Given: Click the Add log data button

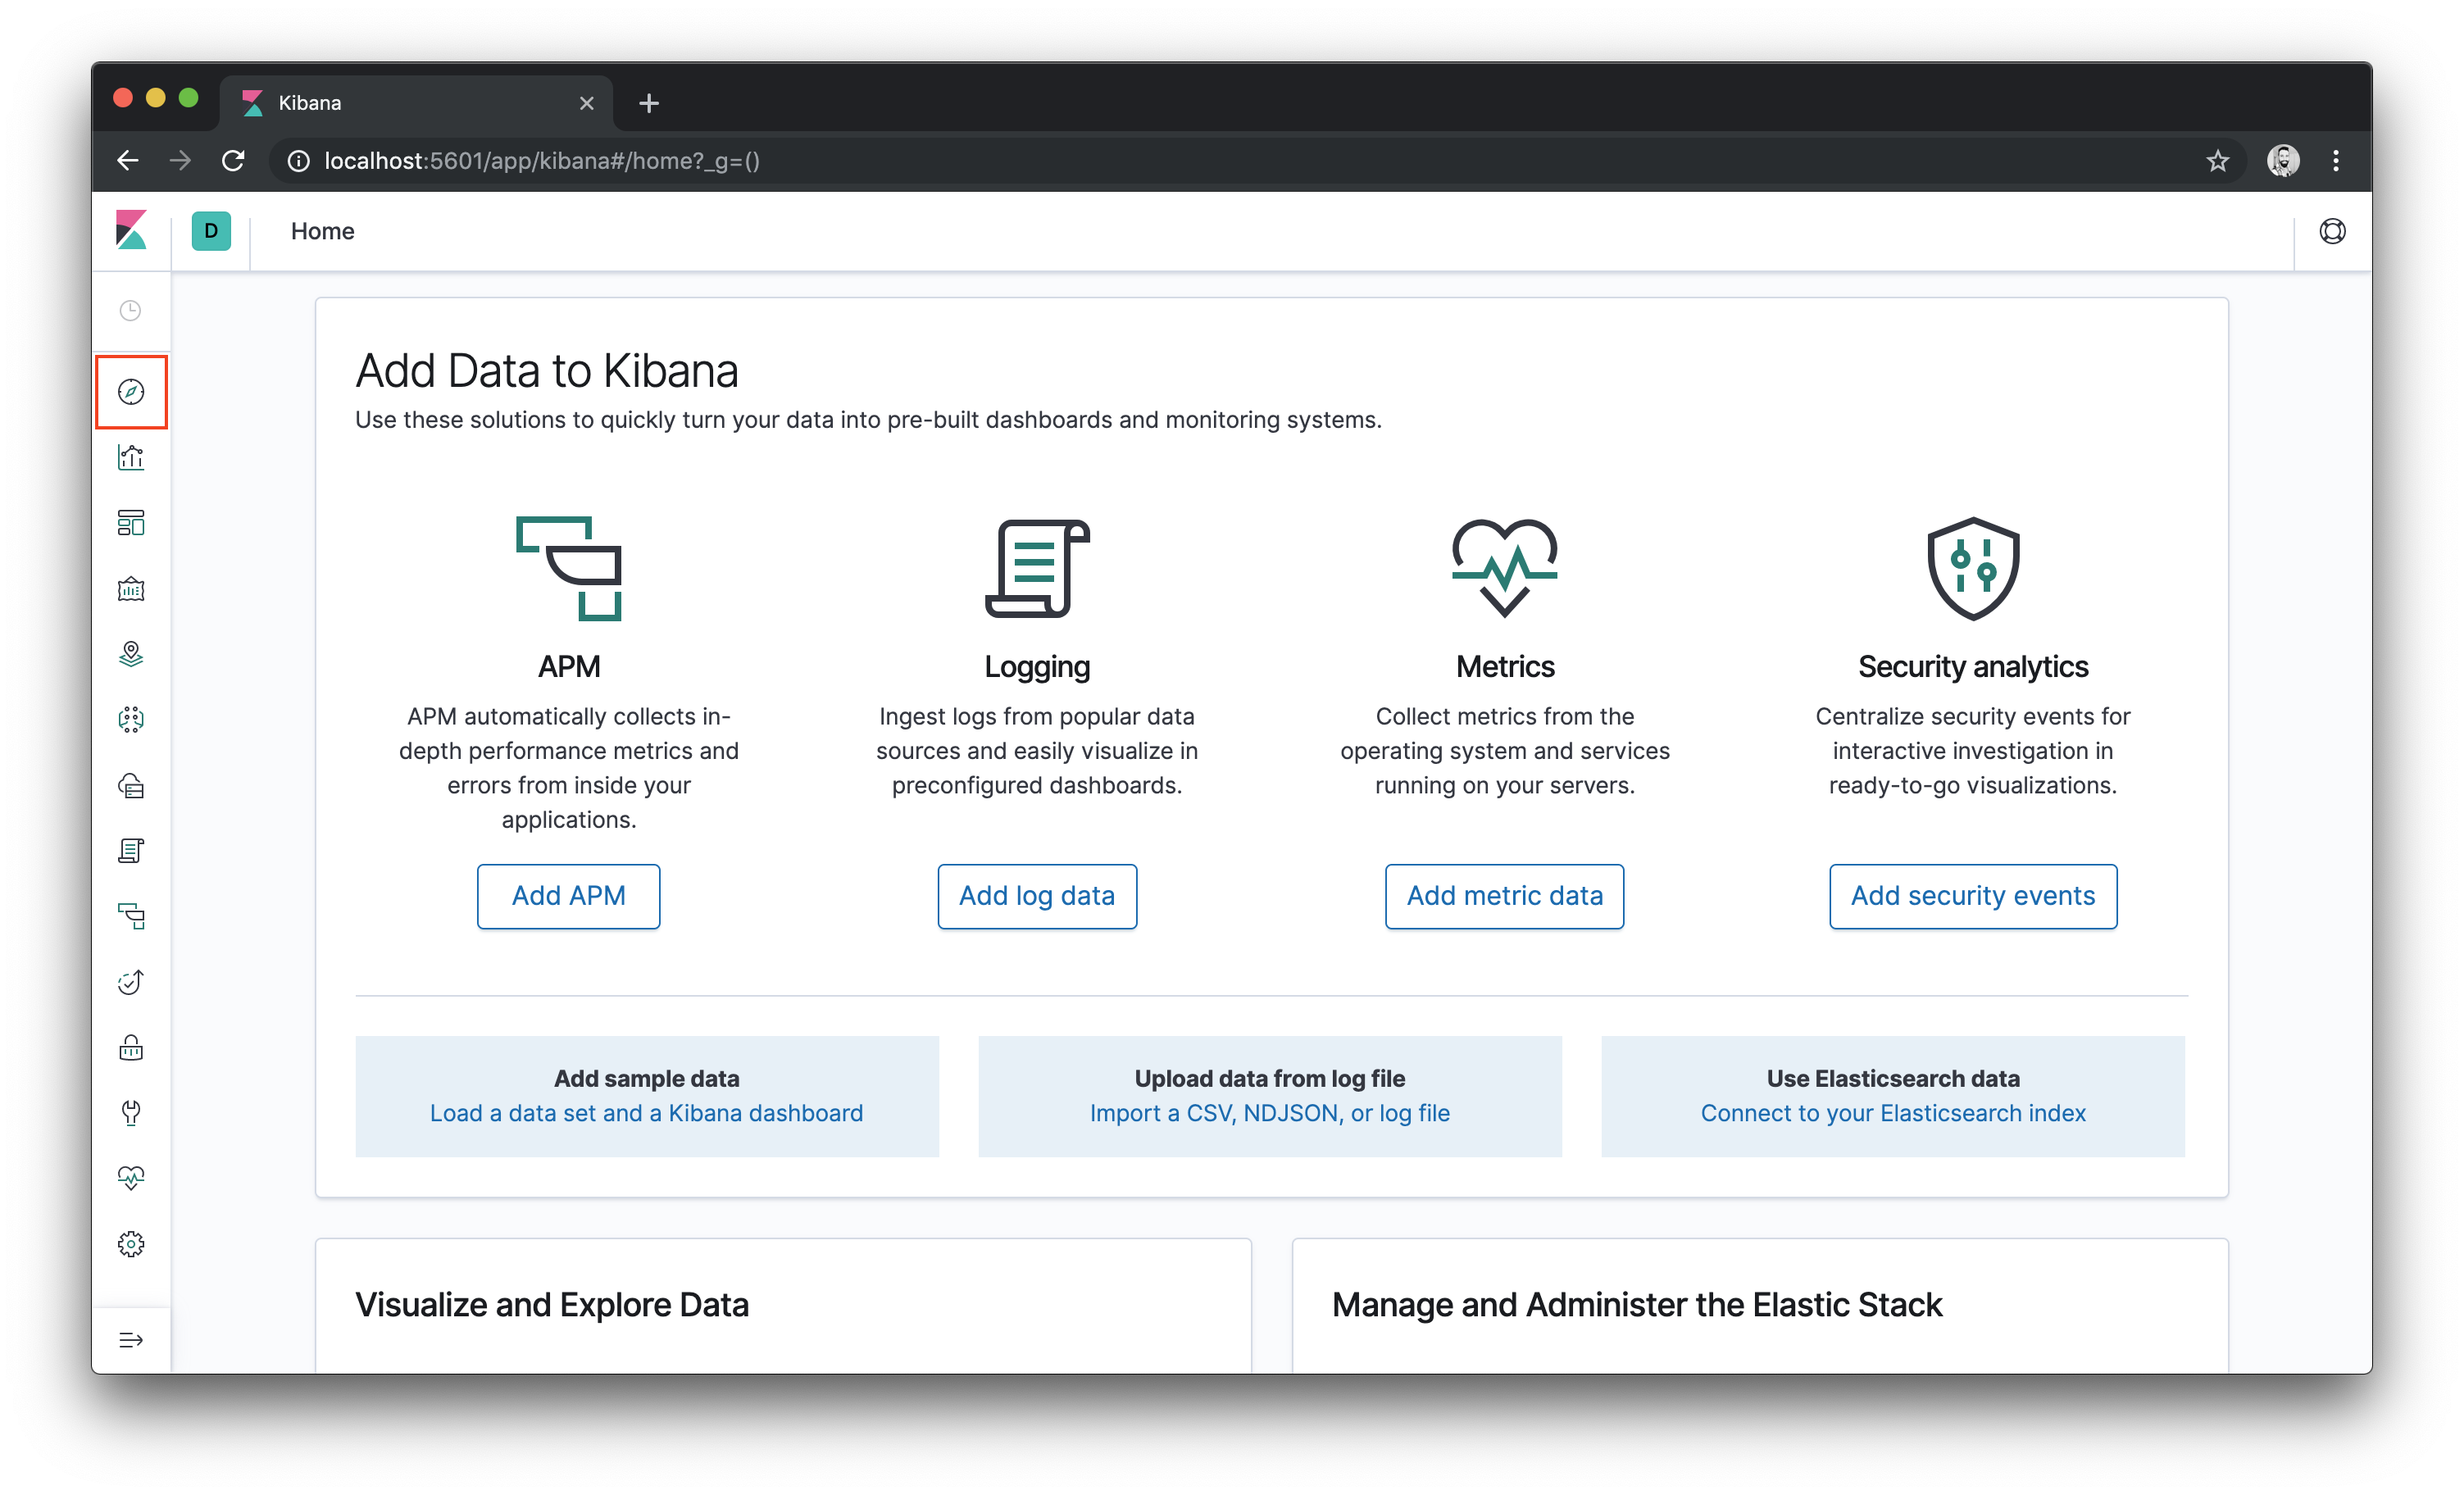Looking at the screenshot, I should coord(1037,896).
